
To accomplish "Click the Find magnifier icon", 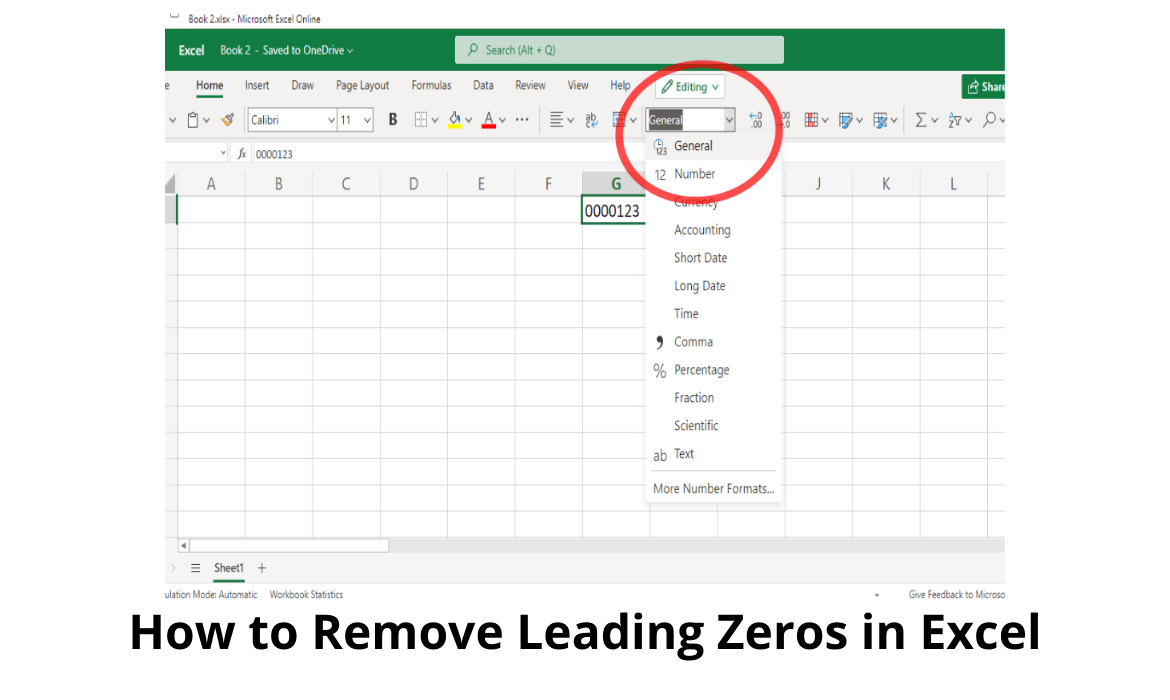I will pyautogui.click(x=990, y=119).
